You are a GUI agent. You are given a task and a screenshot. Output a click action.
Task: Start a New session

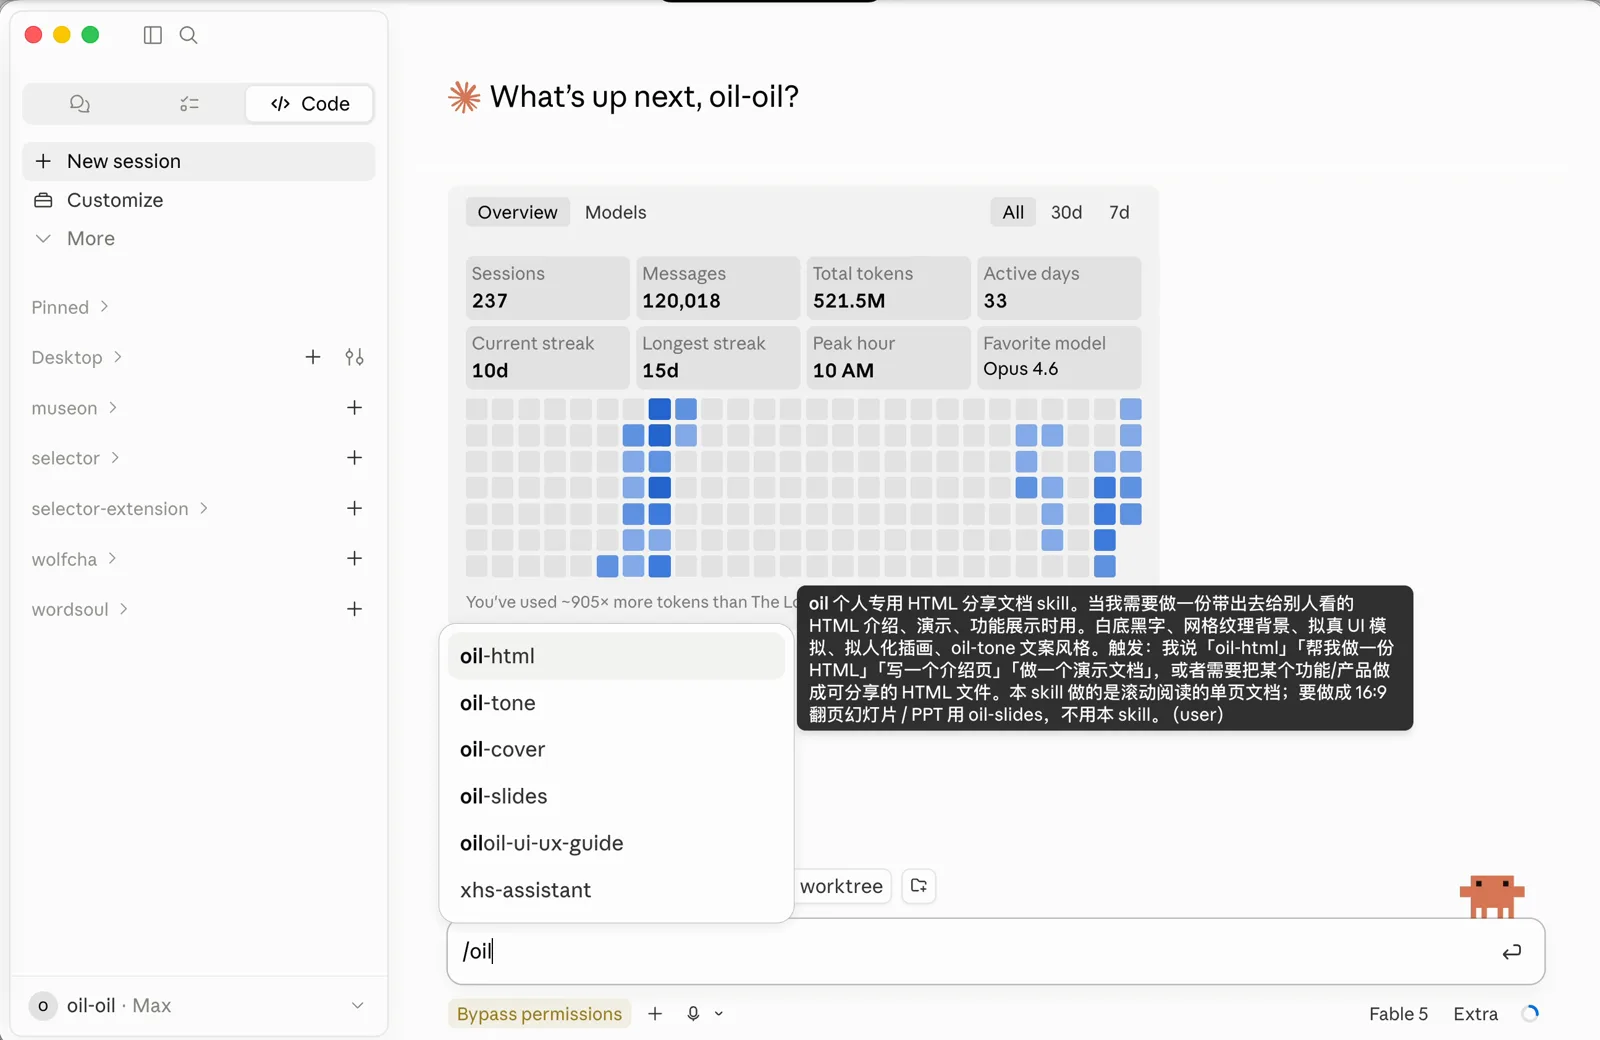199,161
